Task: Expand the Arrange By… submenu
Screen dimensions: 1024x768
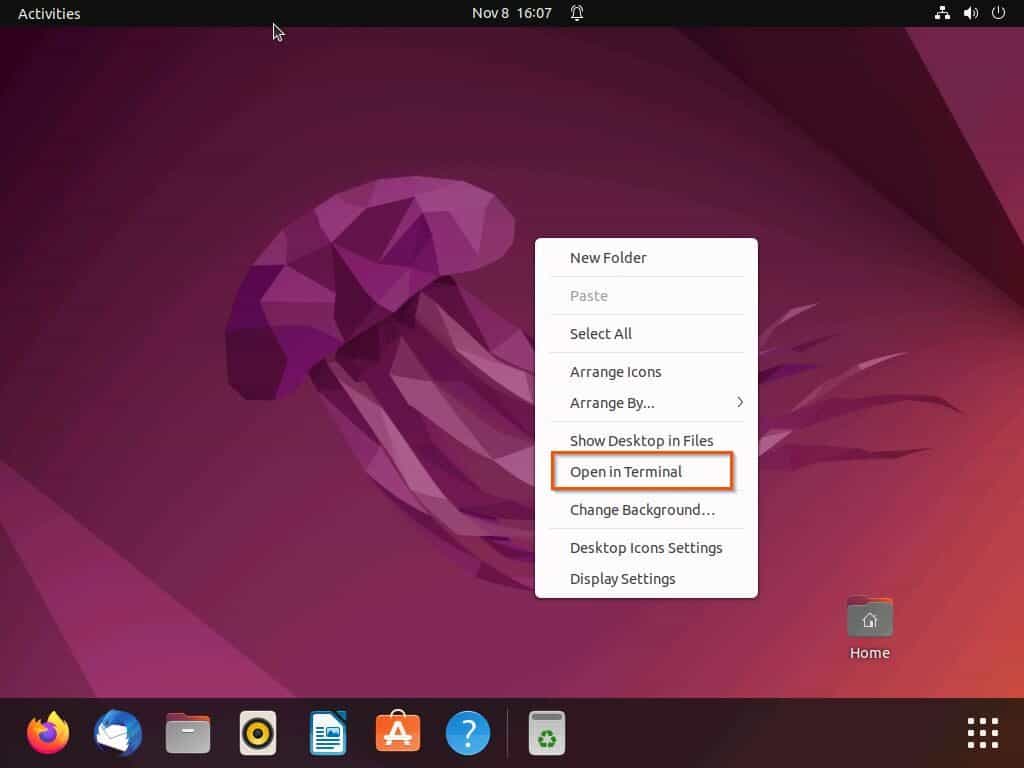Action: point(647,403)
